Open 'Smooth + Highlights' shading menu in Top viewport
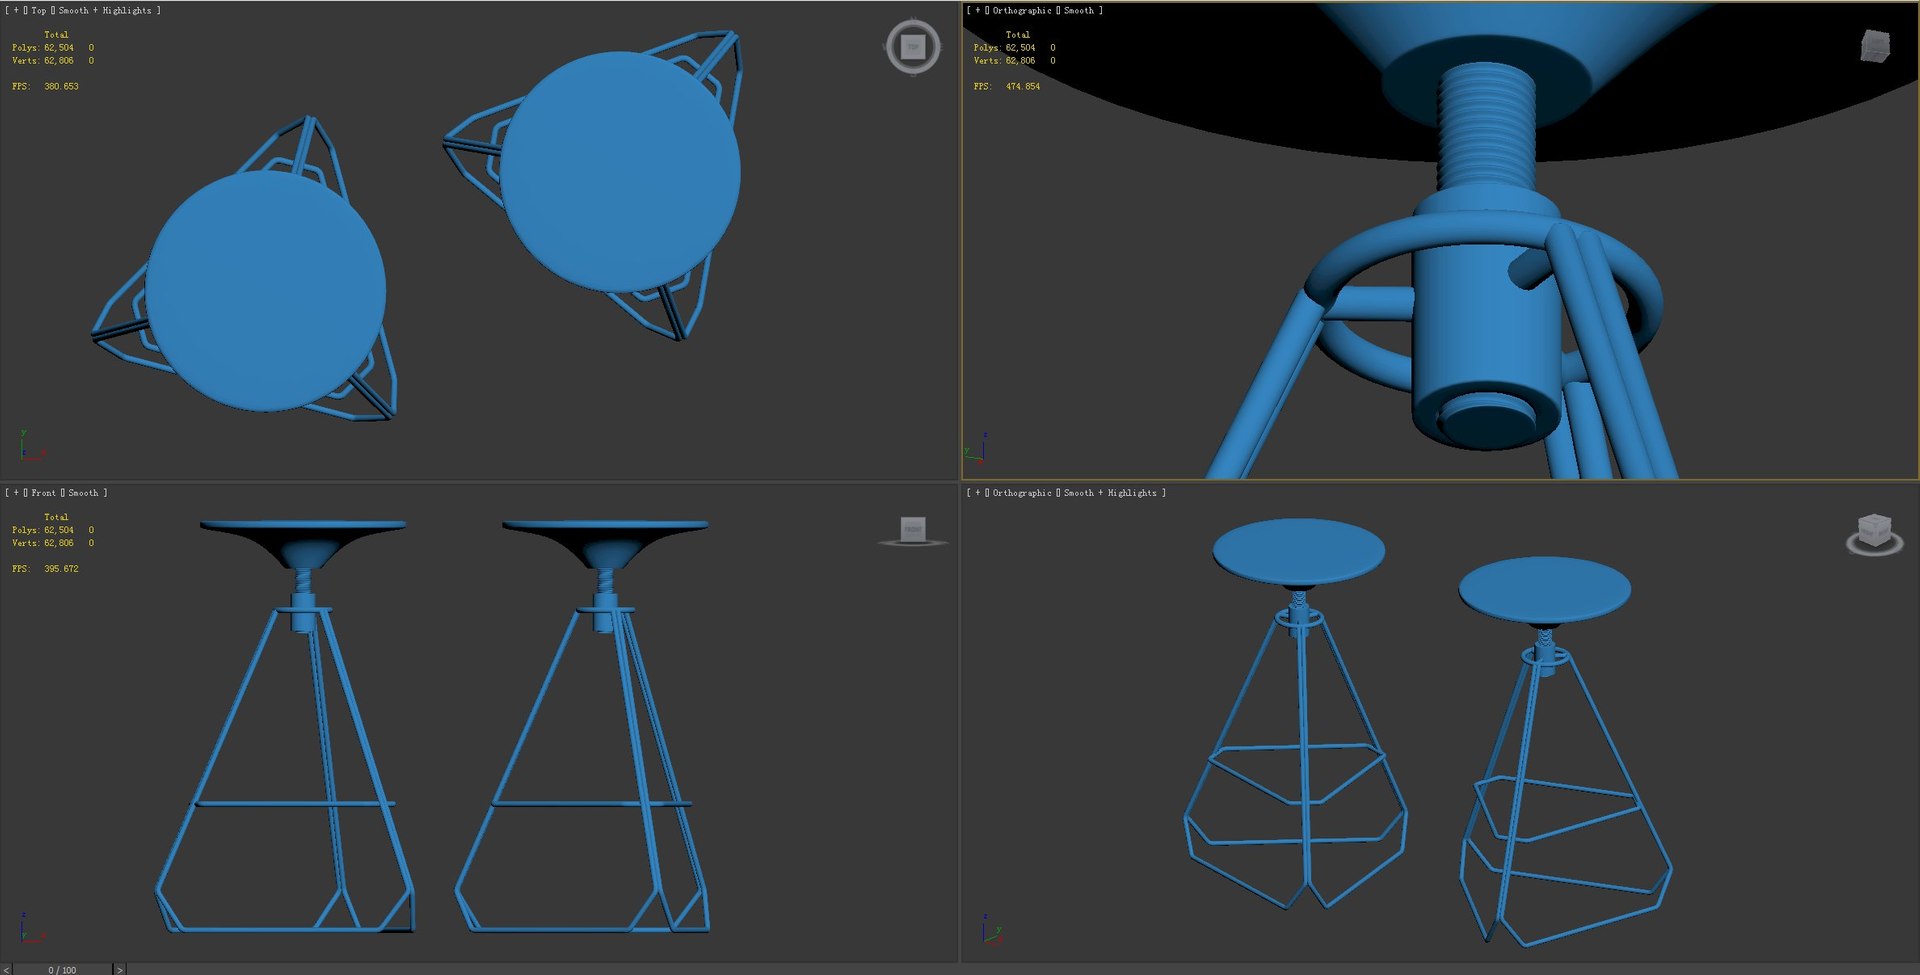The image size is (1920, 975). tap(105, 10)
